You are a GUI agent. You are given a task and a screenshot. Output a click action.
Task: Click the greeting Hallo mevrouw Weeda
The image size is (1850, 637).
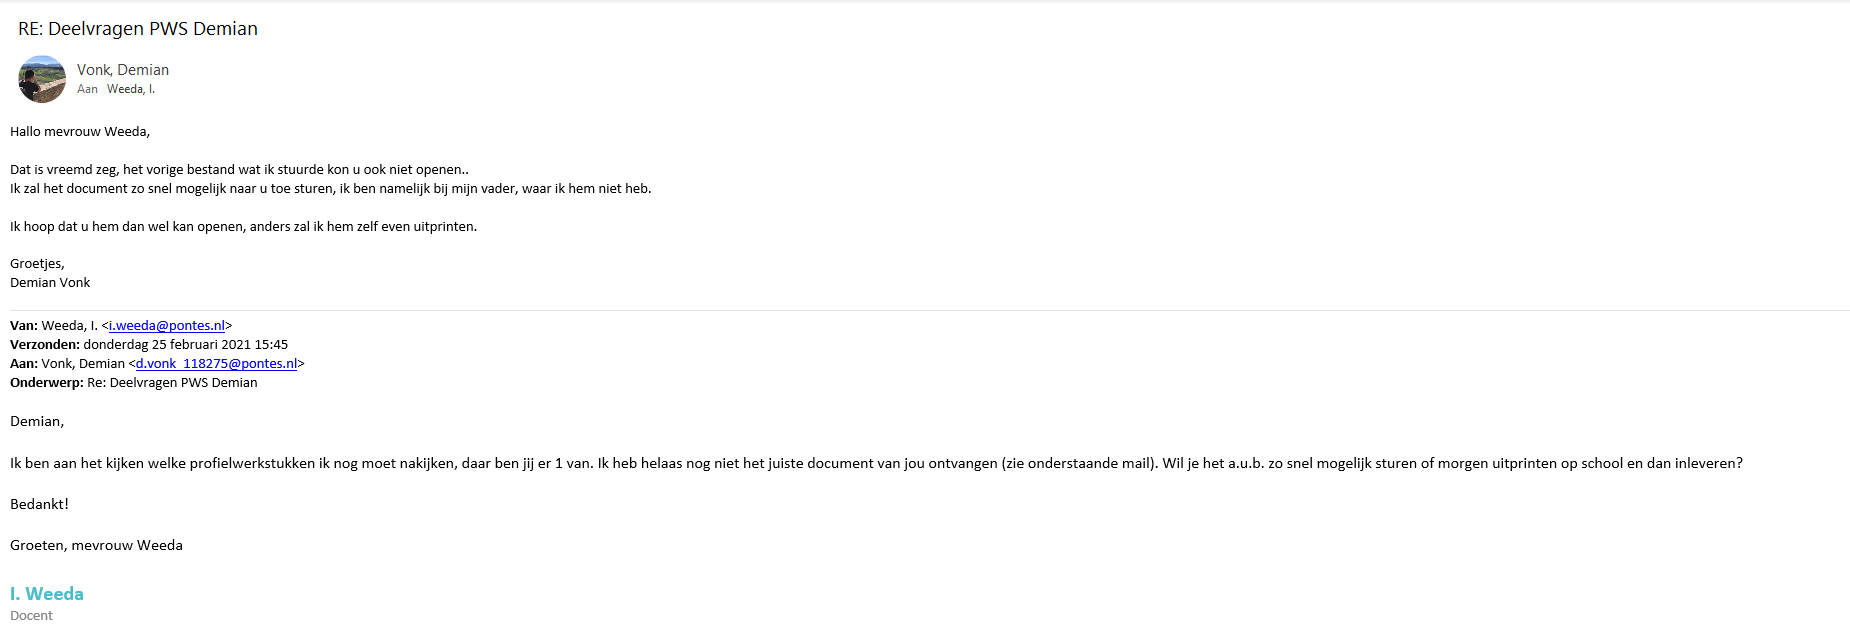coord(80,132)
